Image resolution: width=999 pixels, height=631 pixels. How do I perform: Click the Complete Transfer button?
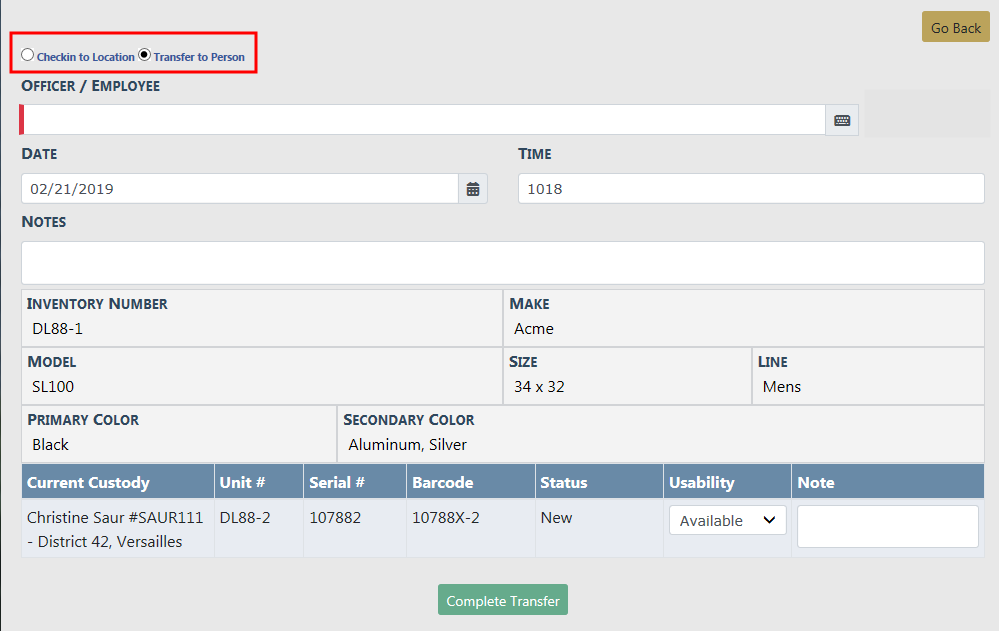(x=503, y=600)
